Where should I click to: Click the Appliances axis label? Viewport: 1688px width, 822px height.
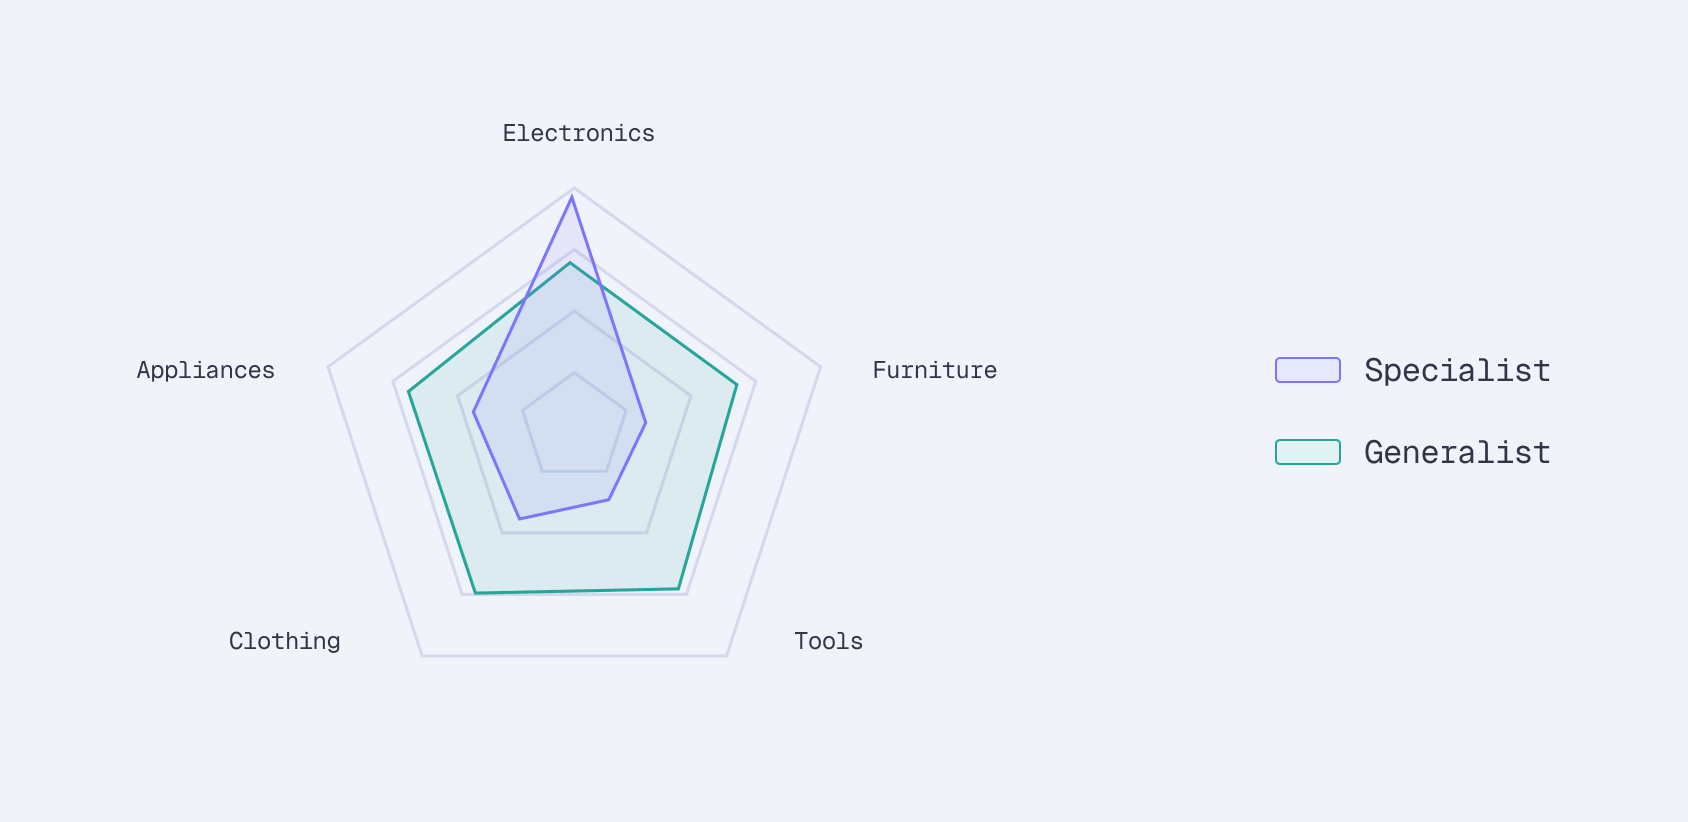tap(206, 370)
